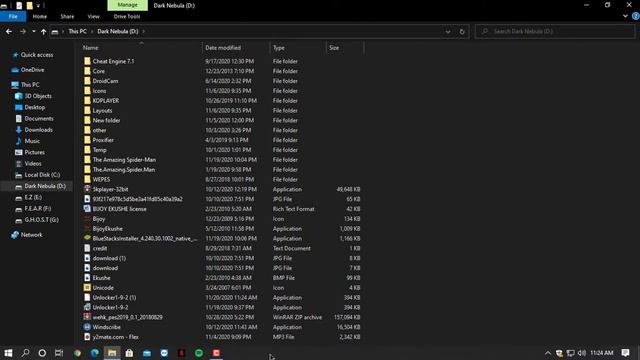Select the WEPES folder icon
This screenshot has width=640, height=360.
click(87, 179)
